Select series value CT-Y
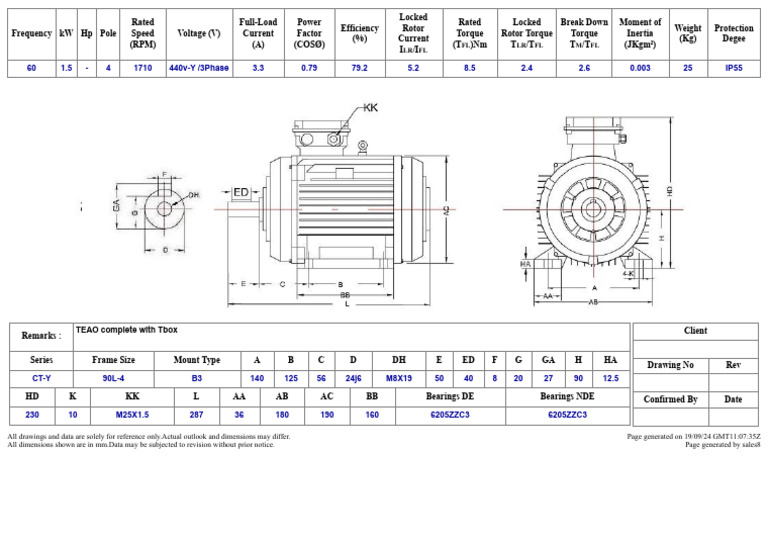 pos(41,378)
